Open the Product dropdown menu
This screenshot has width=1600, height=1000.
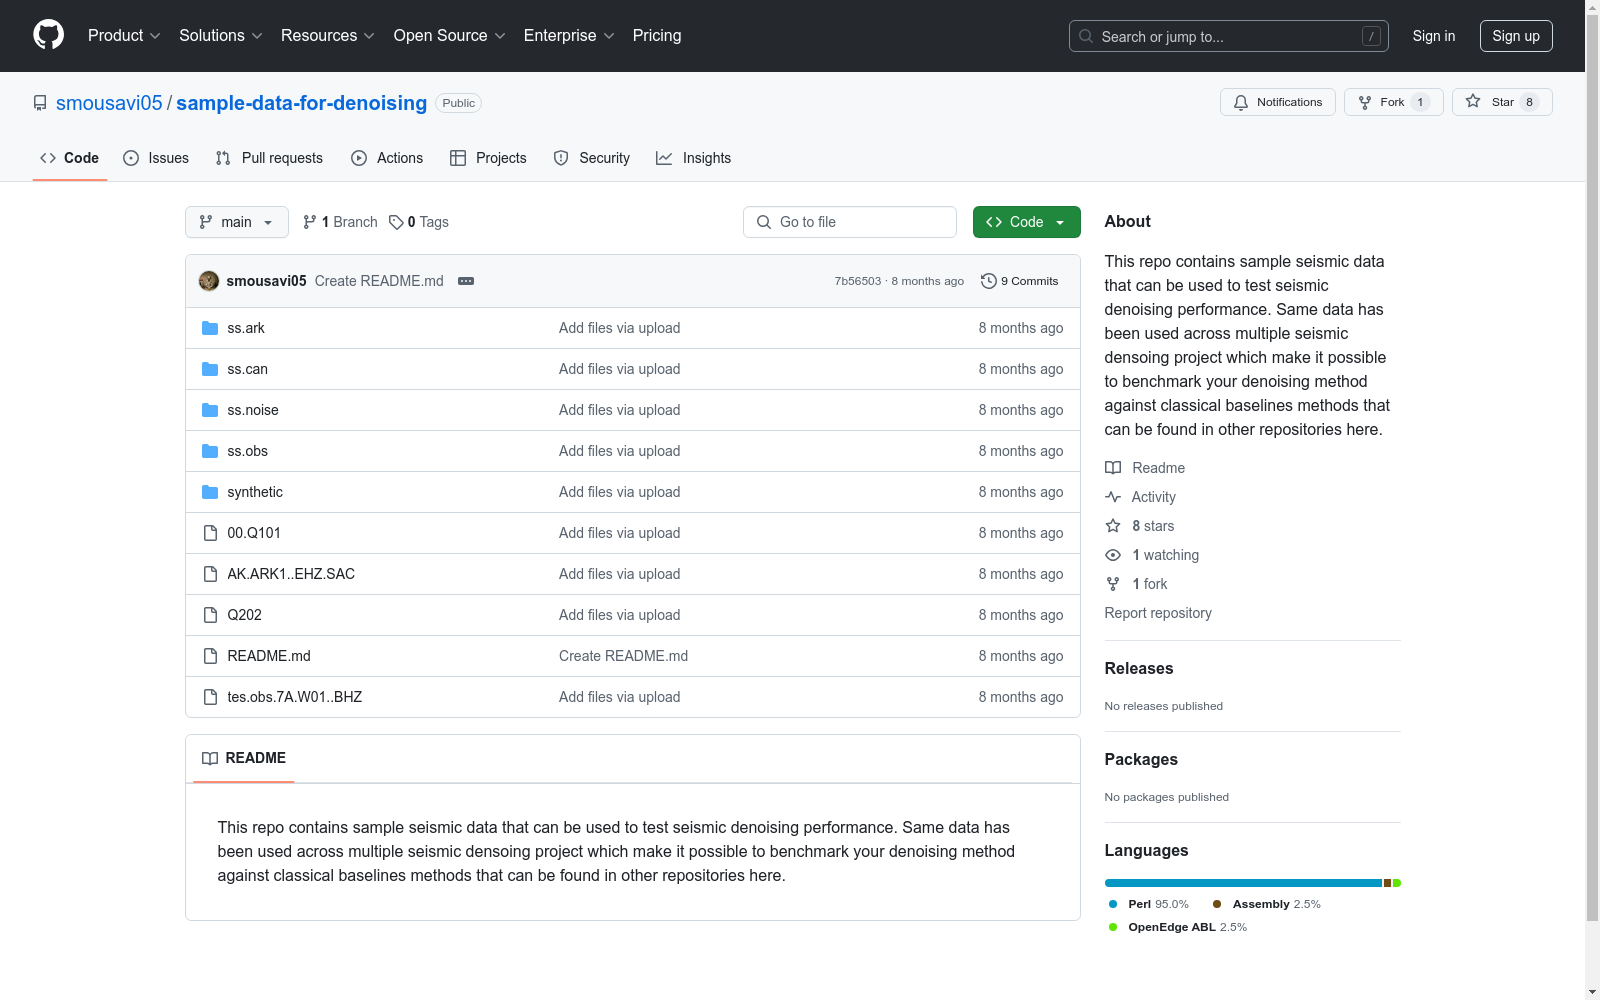[124, 36]
